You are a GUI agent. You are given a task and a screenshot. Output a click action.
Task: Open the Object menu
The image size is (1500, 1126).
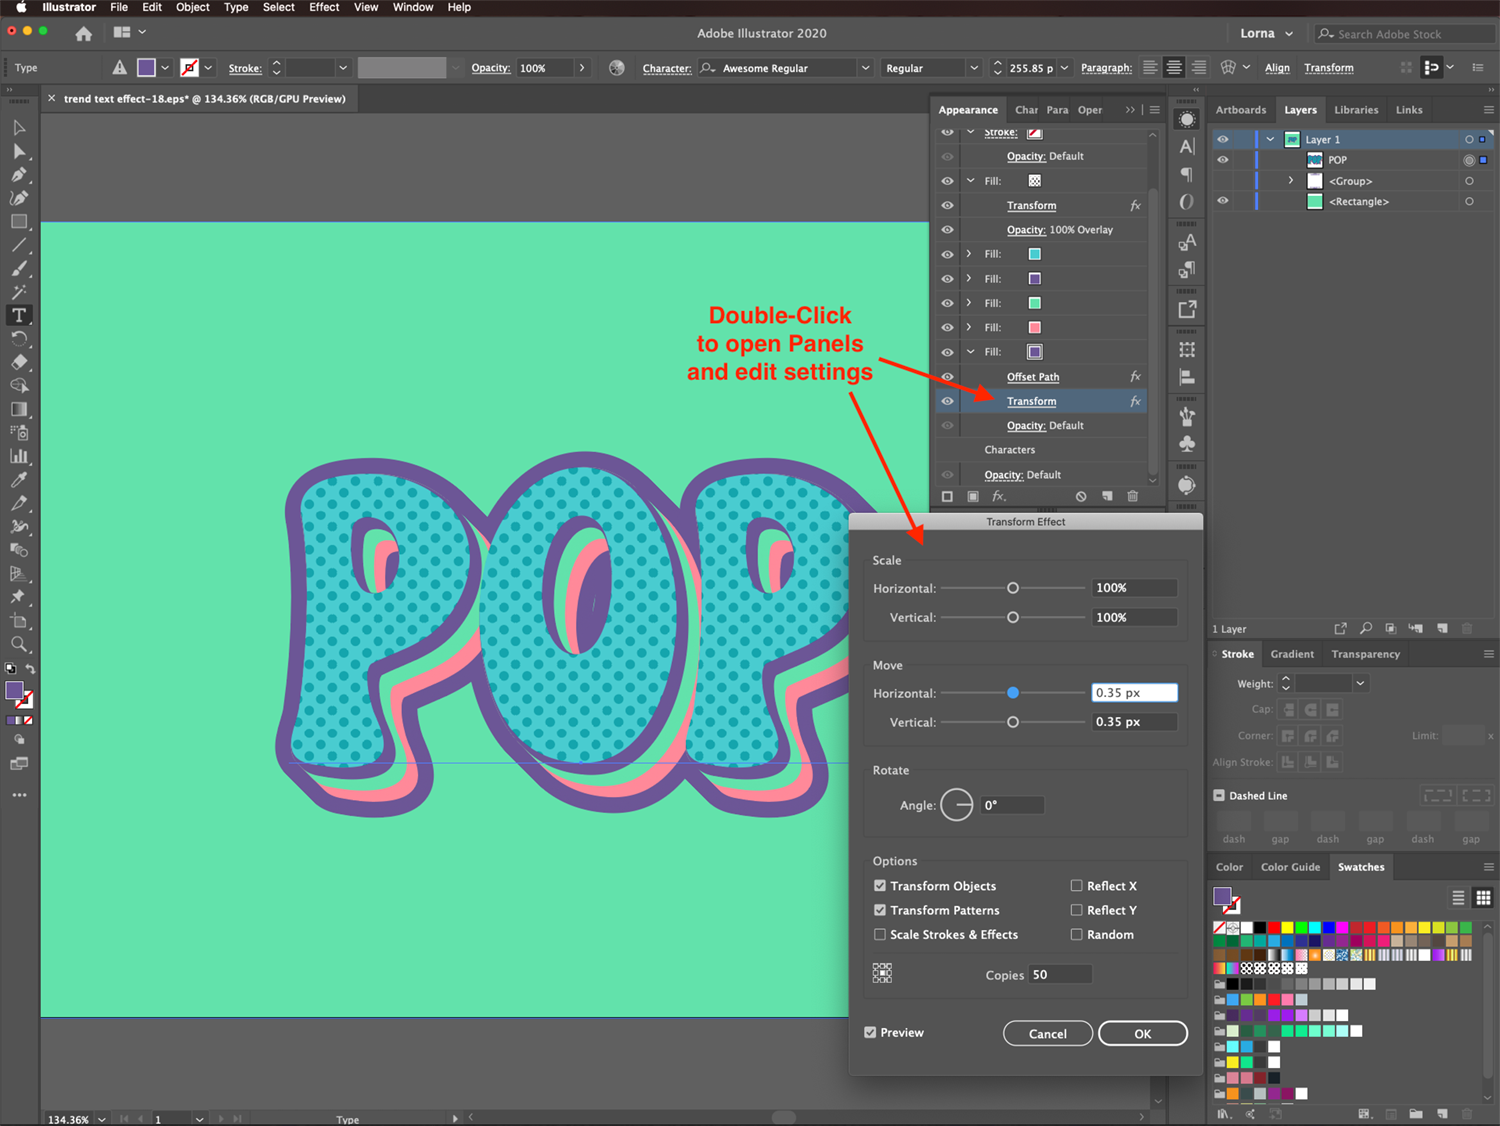[193, 7]
